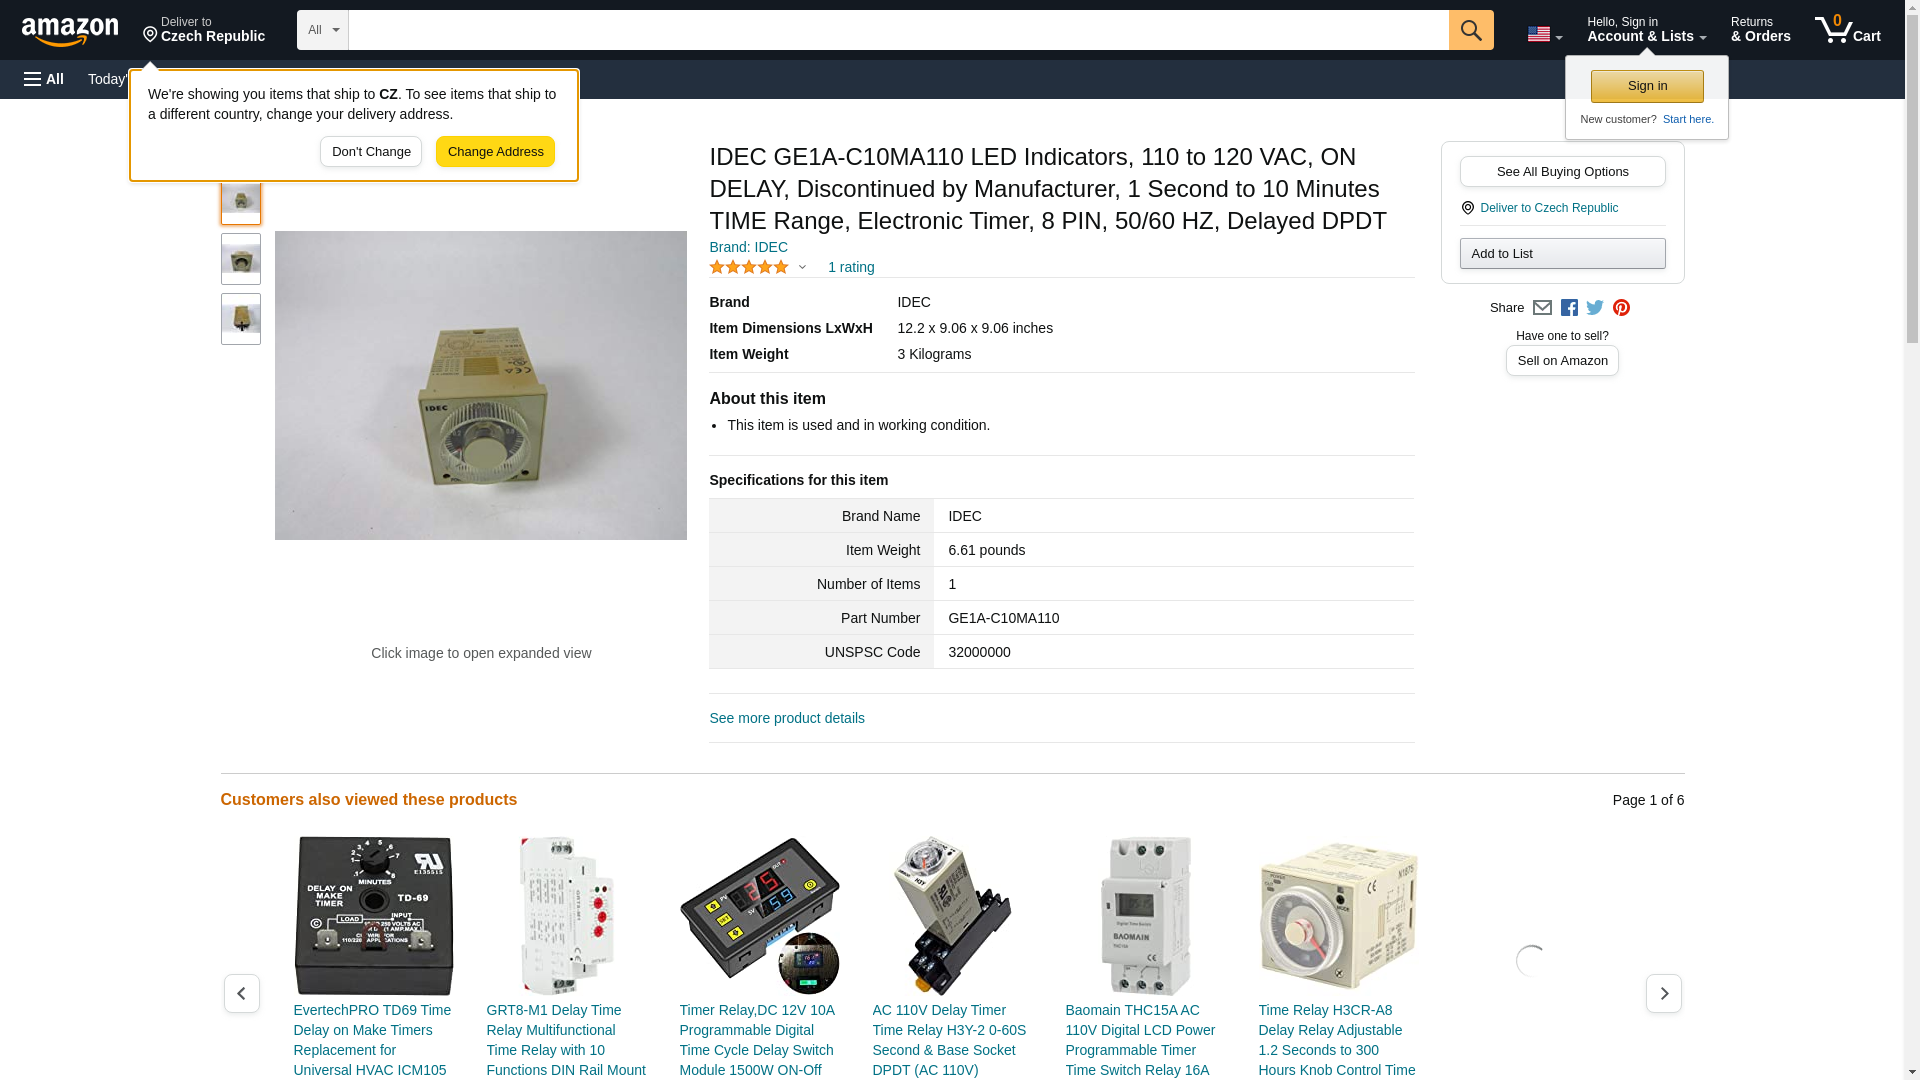Click See All Buying Options
The height and width of the screenshot is (1080, 1920).
tap(1562, 171)
